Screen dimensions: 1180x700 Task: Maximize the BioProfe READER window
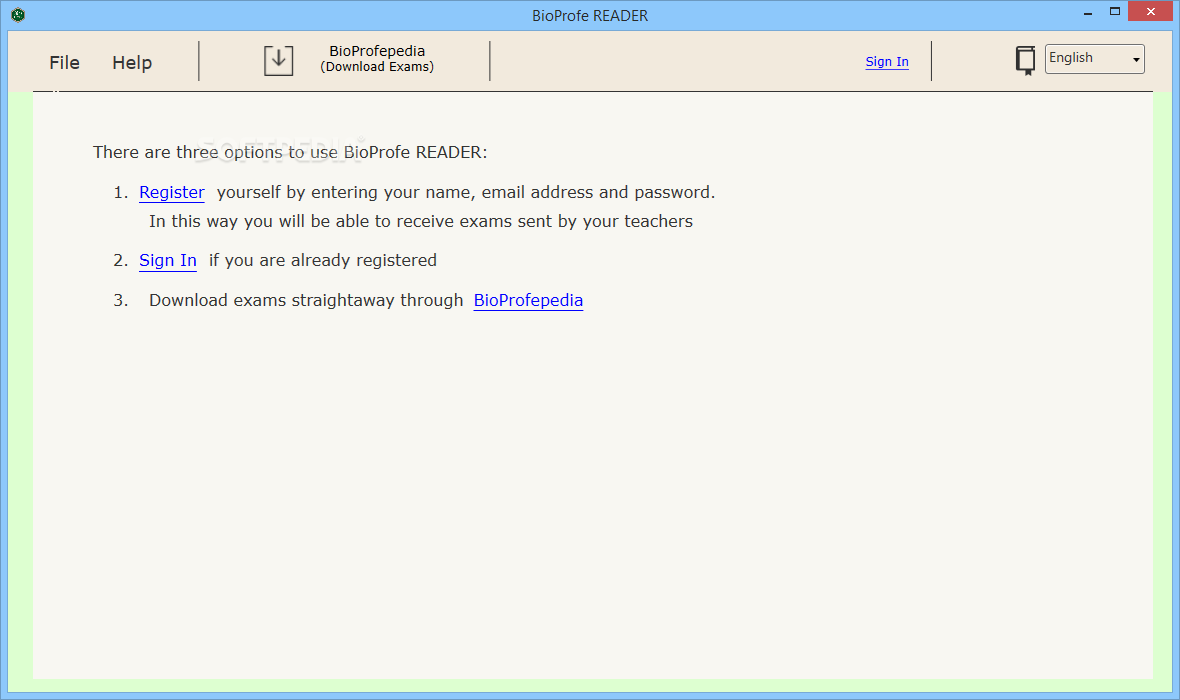(1115, 11)
